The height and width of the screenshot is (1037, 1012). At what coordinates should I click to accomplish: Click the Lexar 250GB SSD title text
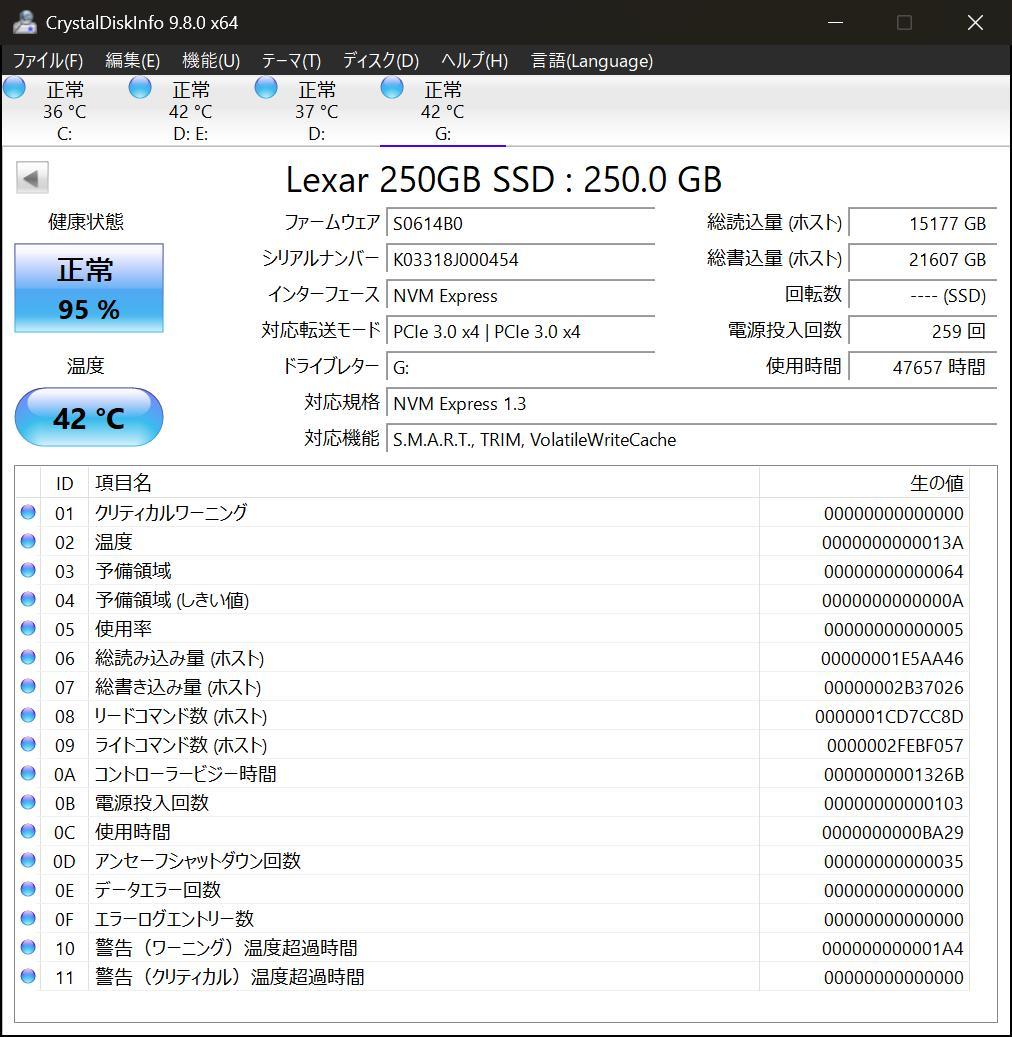point(503,179)
